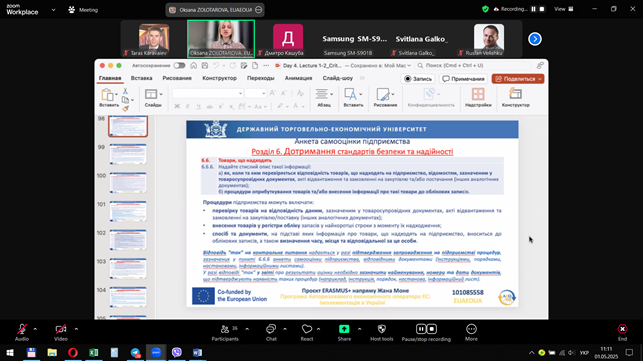Image resolution: width=643 pixels, height=361 pixels.
Task: Show more ribbon tabs with the double chevron
Action: point(362,78)
